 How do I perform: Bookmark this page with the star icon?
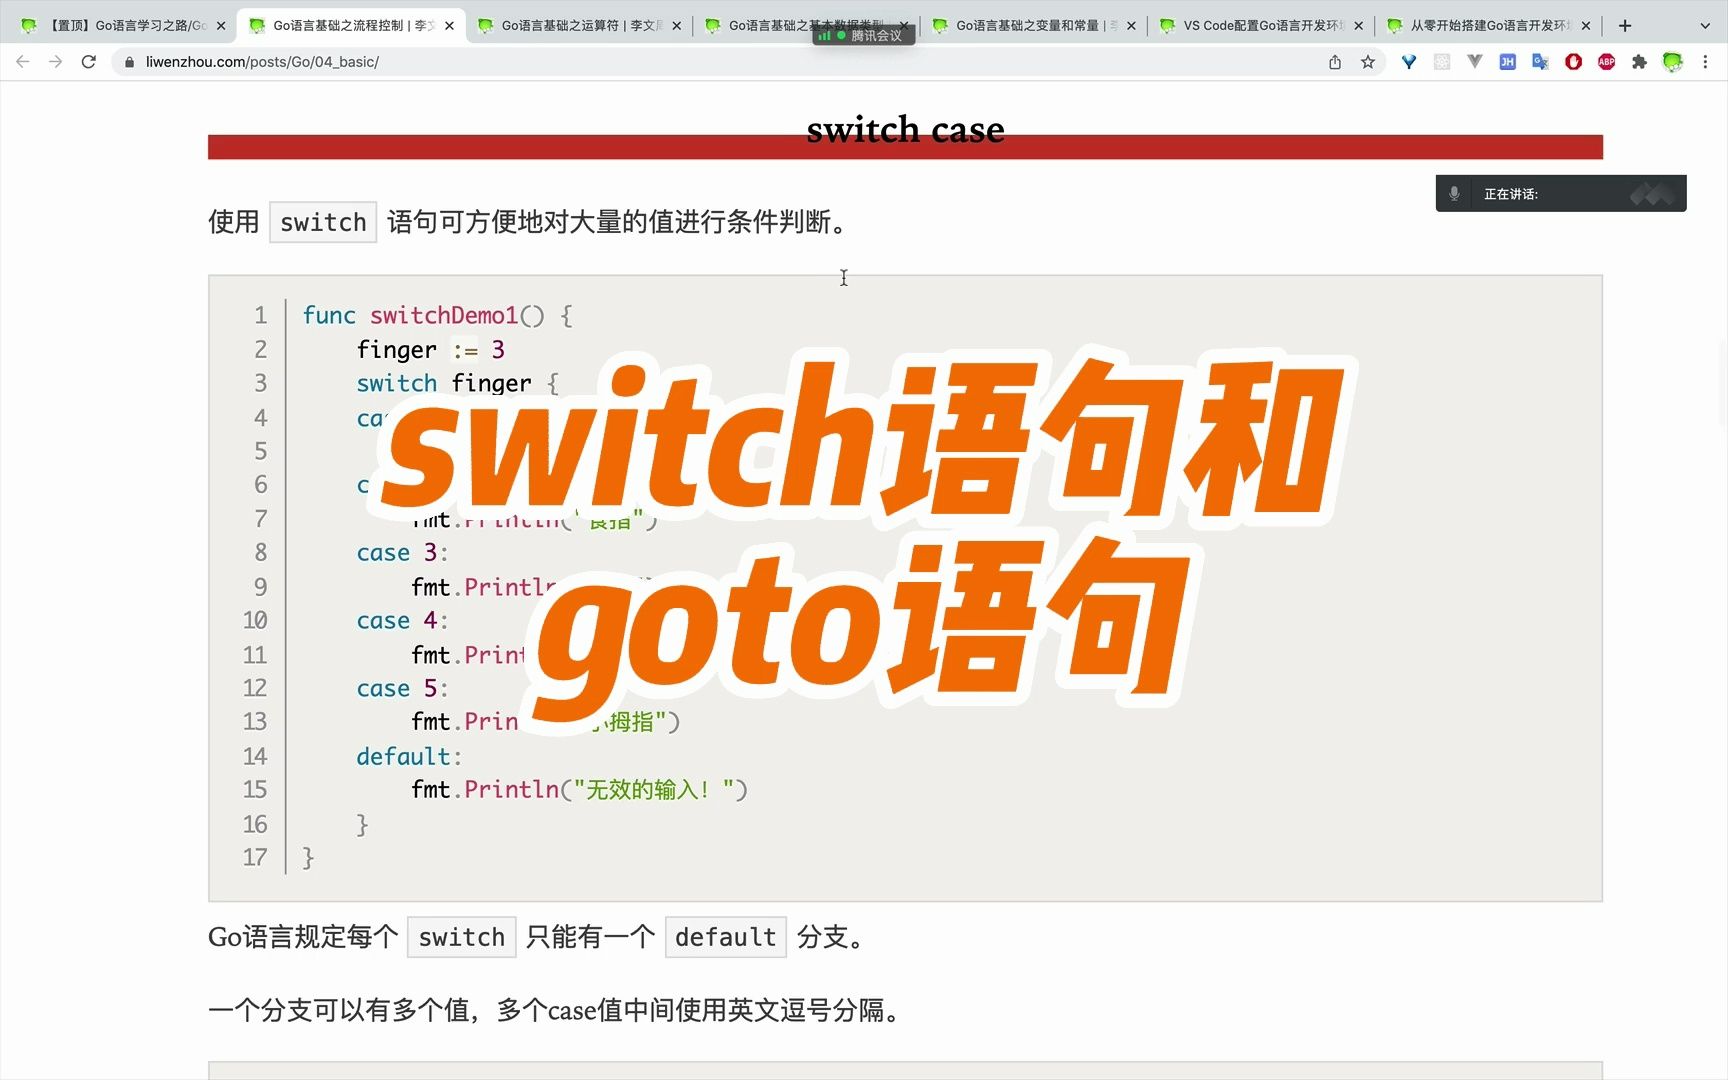coord(1368,62)
